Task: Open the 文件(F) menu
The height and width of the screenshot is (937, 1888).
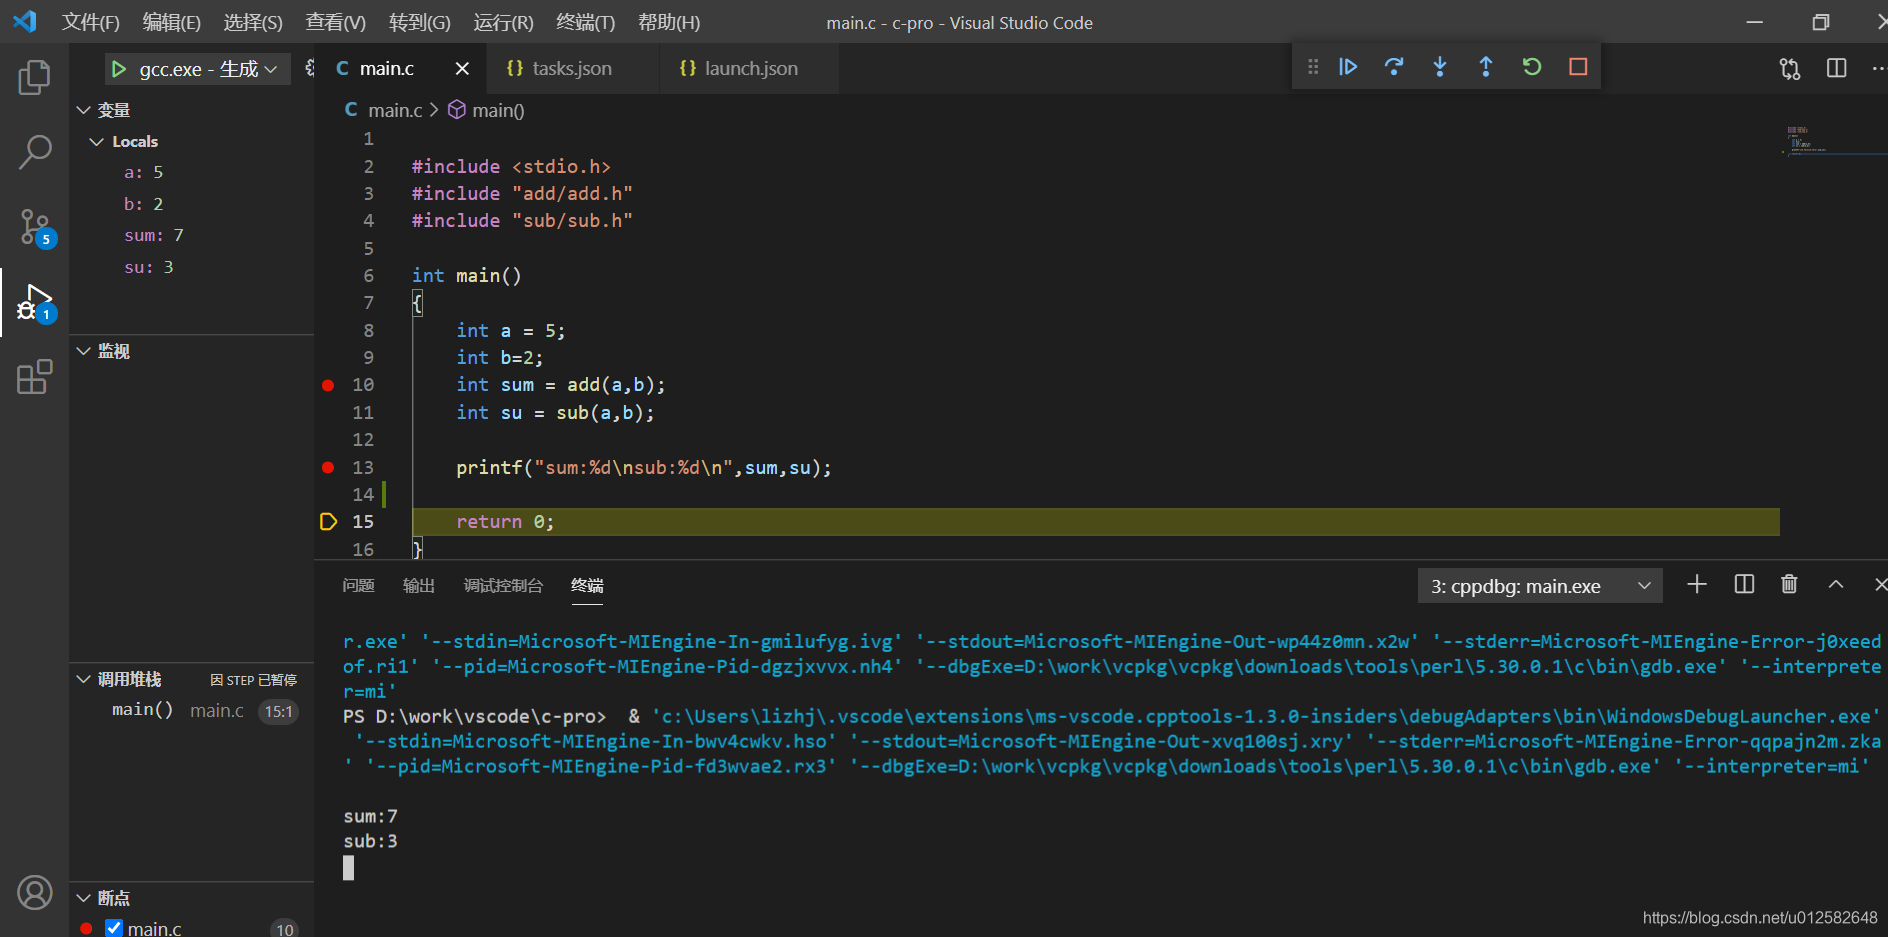Action: click(91, 22)
